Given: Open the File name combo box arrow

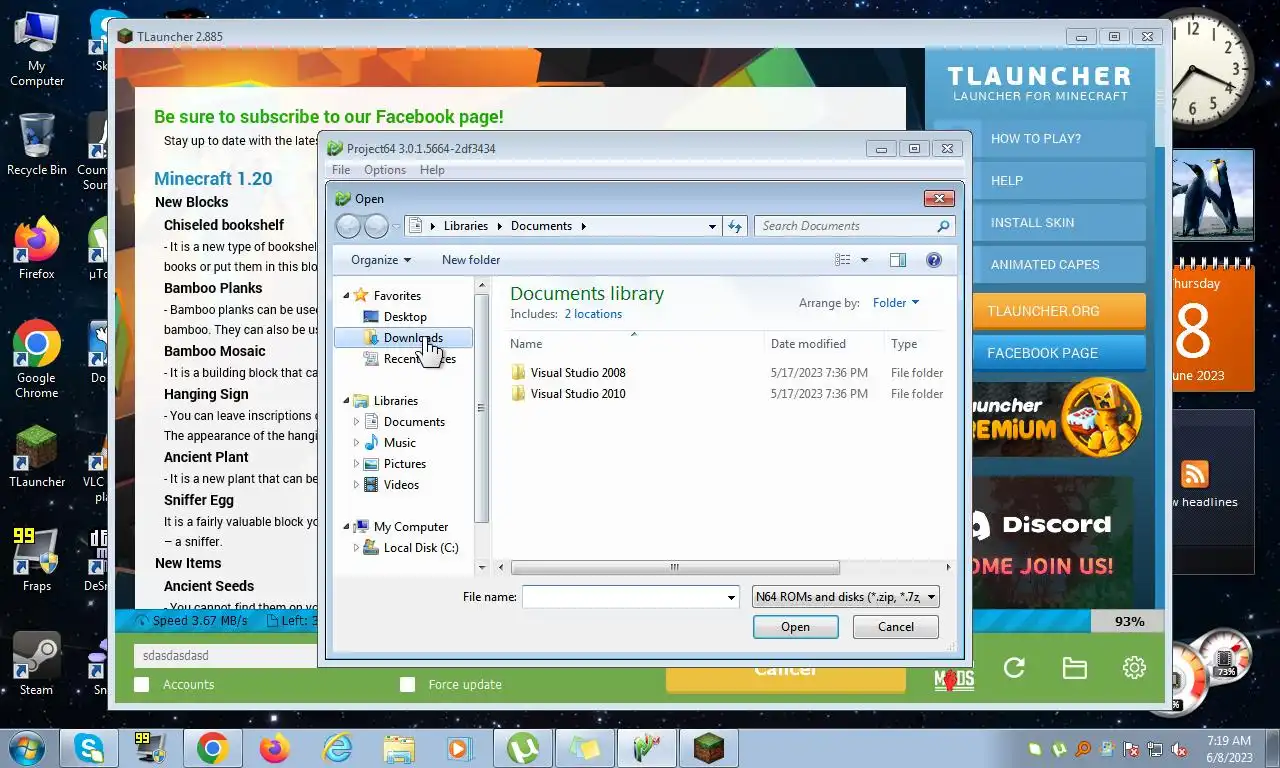Looking at the screenshot, I should click(731, 597).
